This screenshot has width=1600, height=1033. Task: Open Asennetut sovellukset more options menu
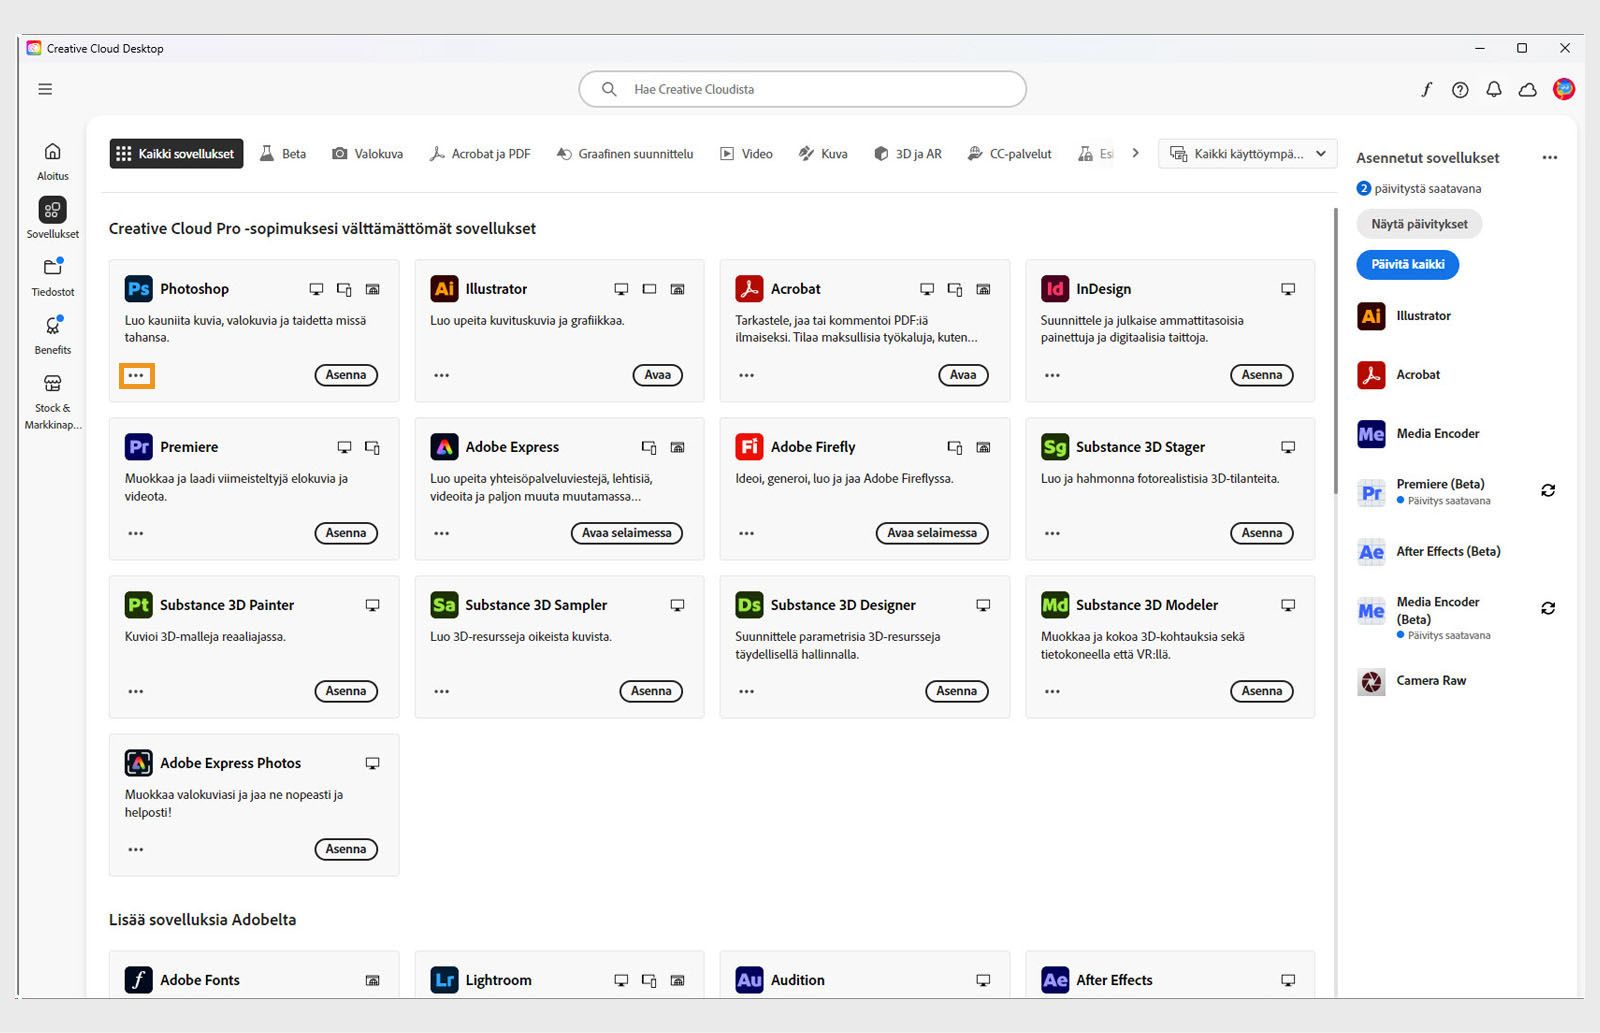(1550, 158)
